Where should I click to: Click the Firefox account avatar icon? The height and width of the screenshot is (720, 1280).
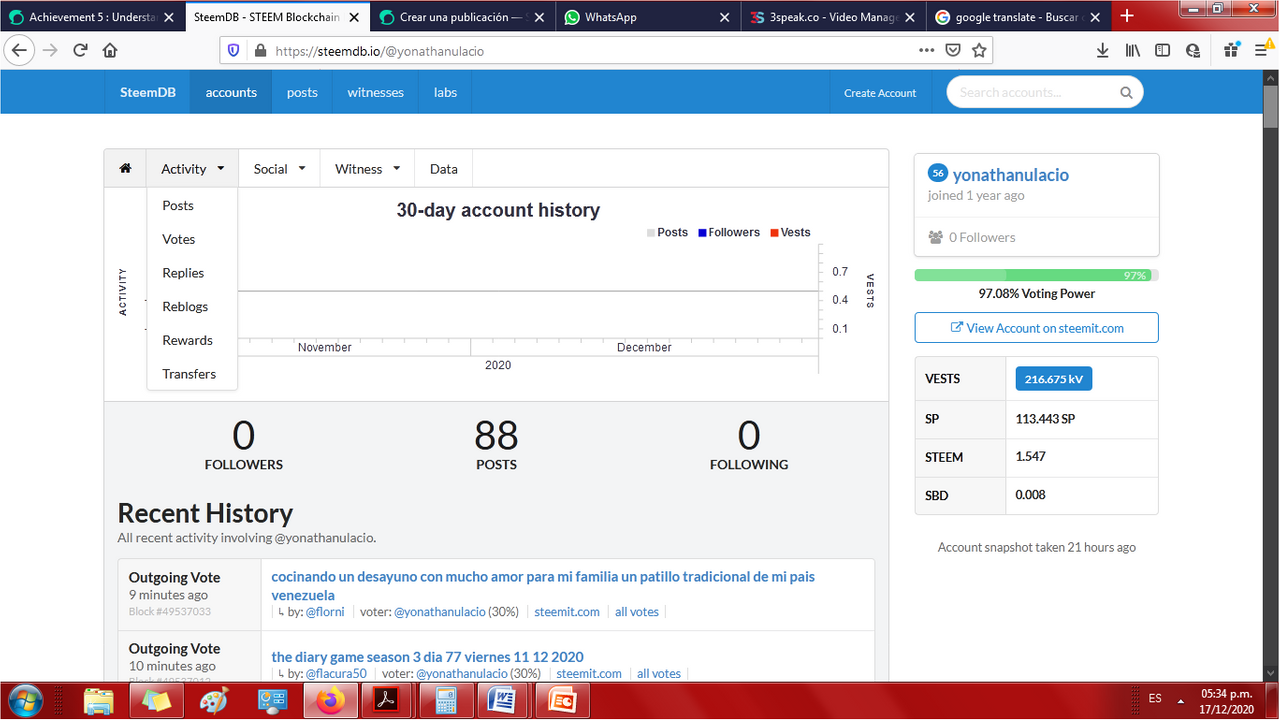tap(1192, 50)
